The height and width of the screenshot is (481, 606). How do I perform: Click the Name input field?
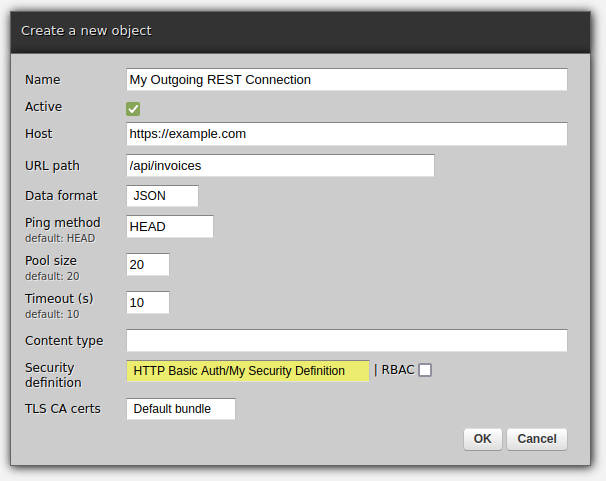tap(346, 80)
